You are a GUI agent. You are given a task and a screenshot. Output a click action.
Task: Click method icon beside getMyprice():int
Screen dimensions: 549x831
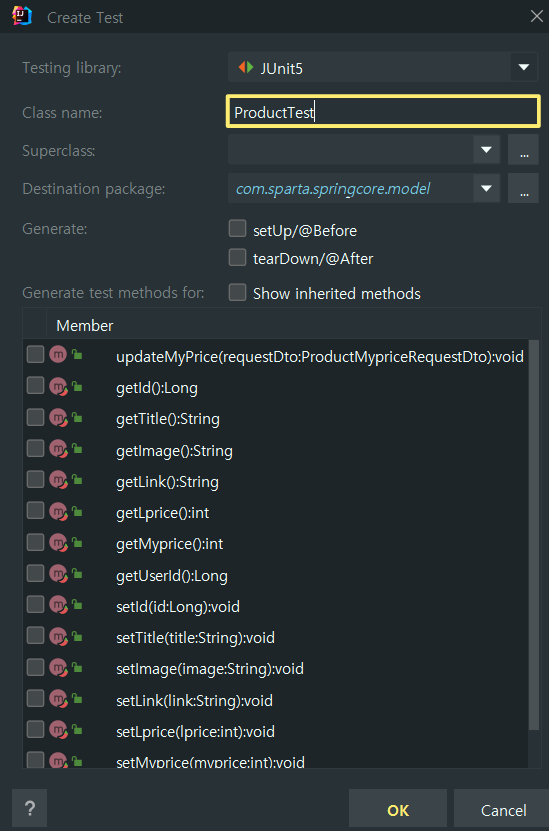tap(58, 543)
